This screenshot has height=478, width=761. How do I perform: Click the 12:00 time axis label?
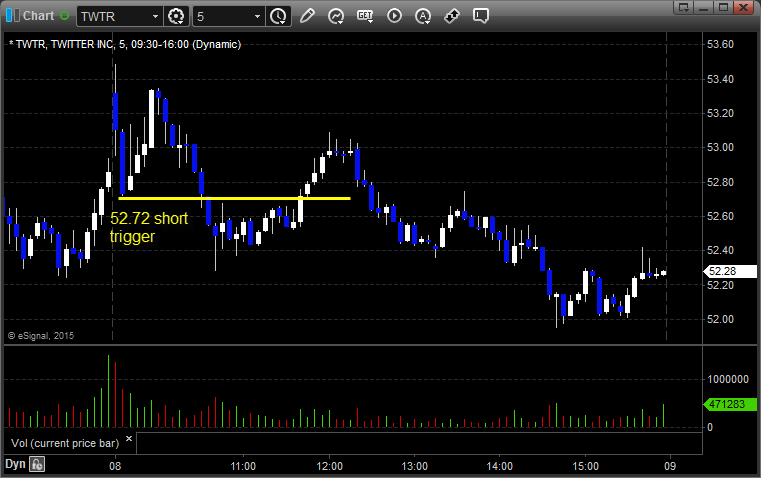pyautogui.click(x=330, y=466)
